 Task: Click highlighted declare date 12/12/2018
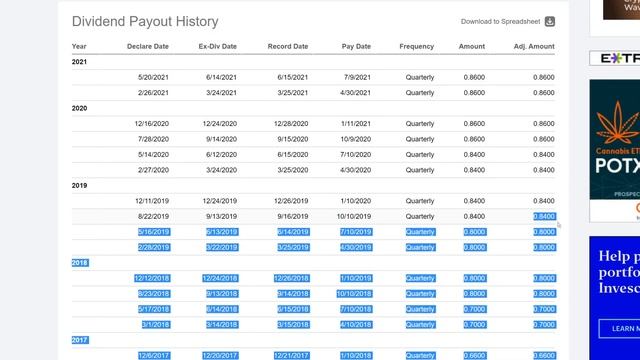click(152, 278)
